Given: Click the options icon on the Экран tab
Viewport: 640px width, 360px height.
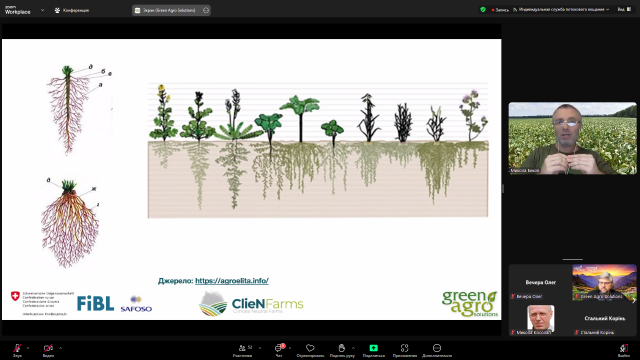Looking at the screenshot, I should tap(206, 10).
